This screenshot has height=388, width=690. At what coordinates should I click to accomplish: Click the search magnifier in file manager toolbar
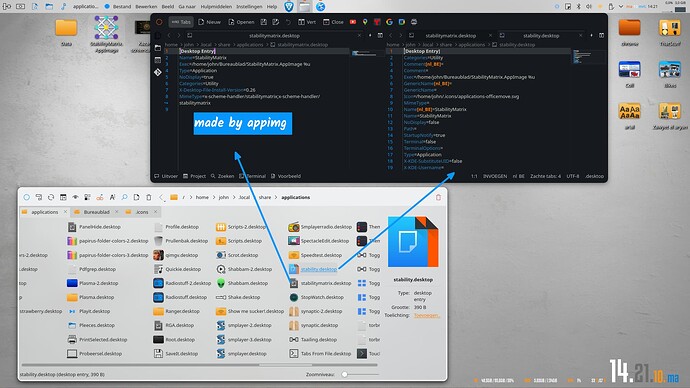click(x=124, y=197)
